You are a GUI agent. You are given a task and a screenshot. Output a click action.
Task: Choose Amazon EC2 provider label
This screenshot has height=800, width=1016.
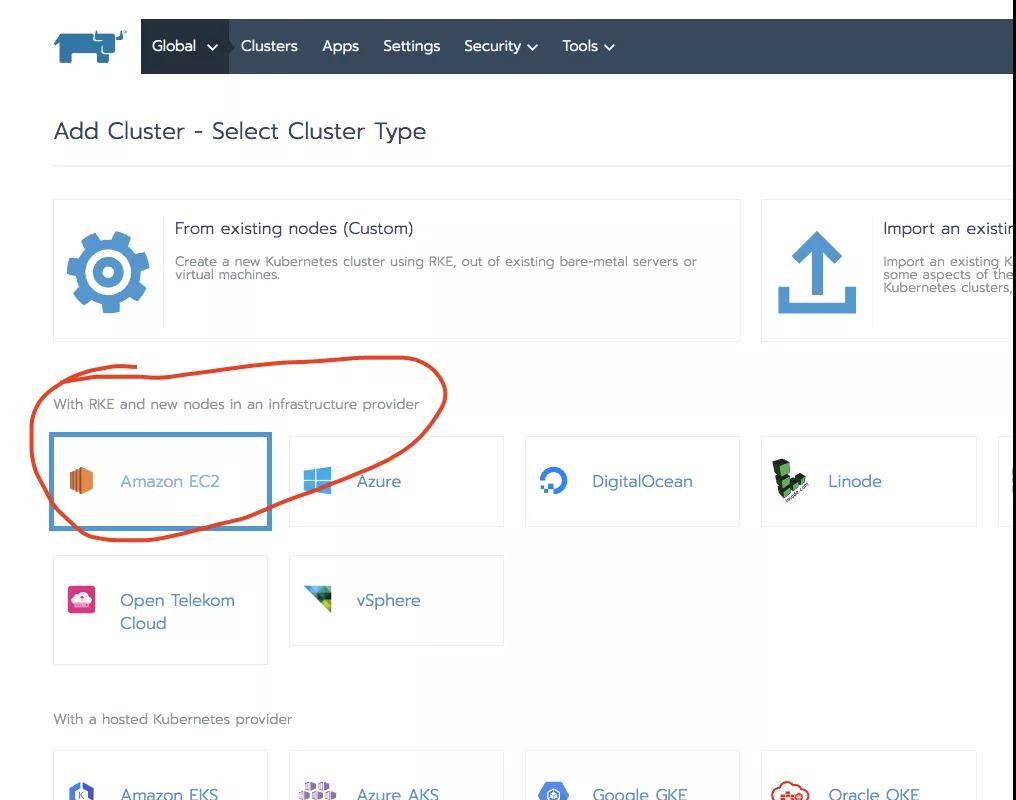(x=170, y=481)
